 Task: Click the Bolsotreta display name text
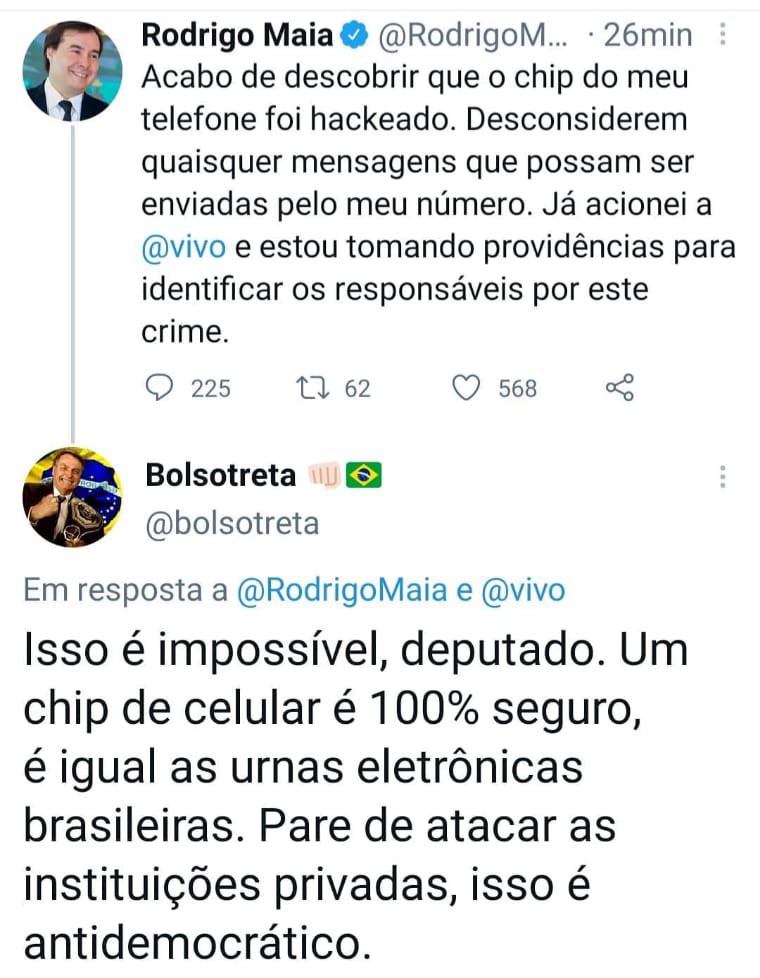(x=220, y=476)
